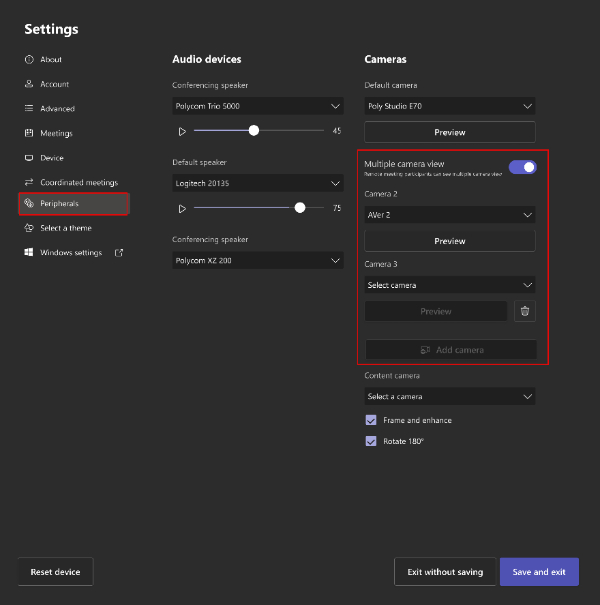Viewport: 600px width, 605px height.
Task: Click the Meetings calendar icon
Action: click(x=29, y=133)
